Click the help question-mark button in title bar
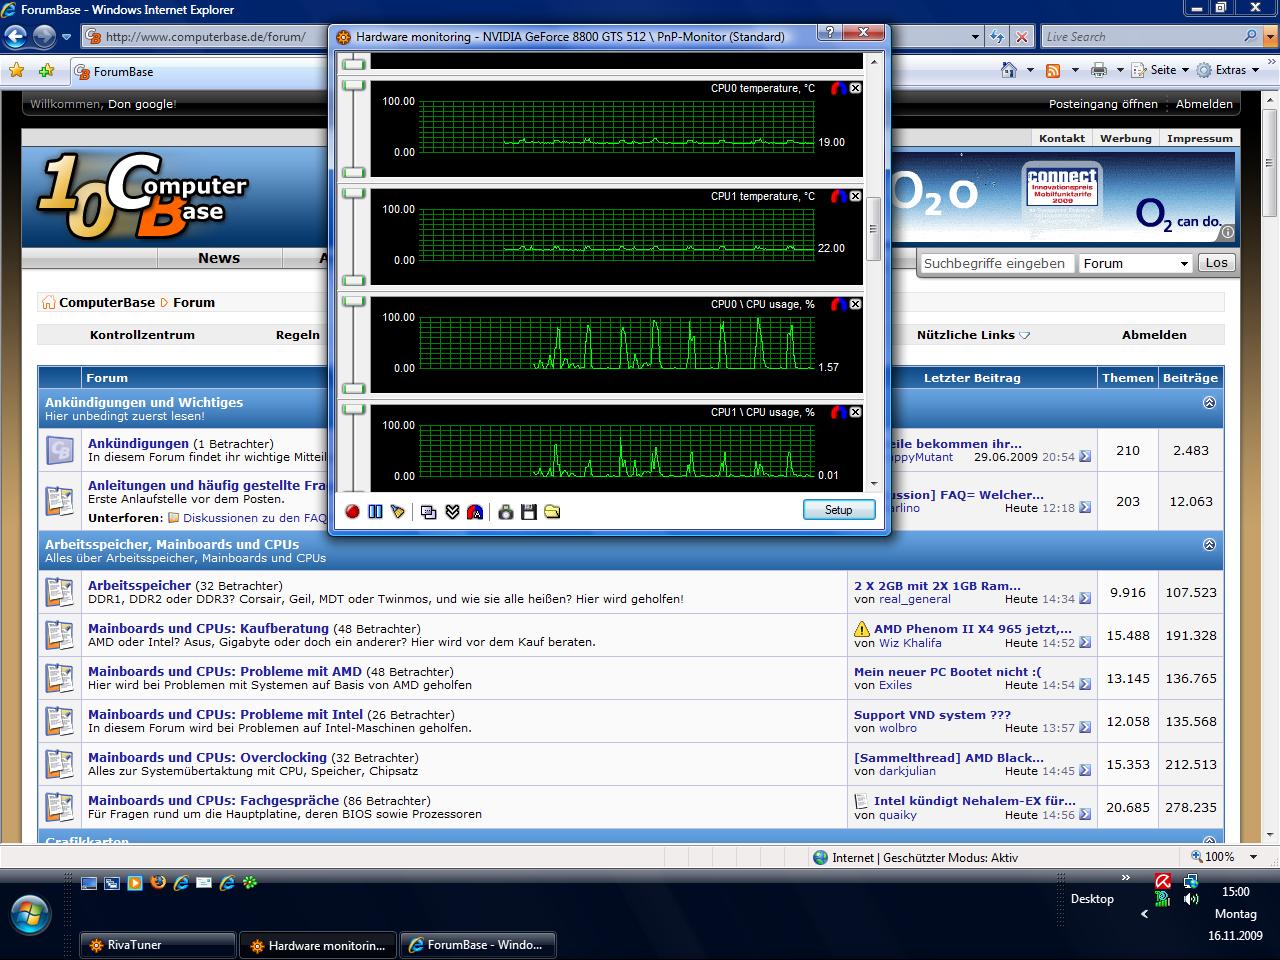The height and width of the screenshot is (960, 1280). point(829,33)
